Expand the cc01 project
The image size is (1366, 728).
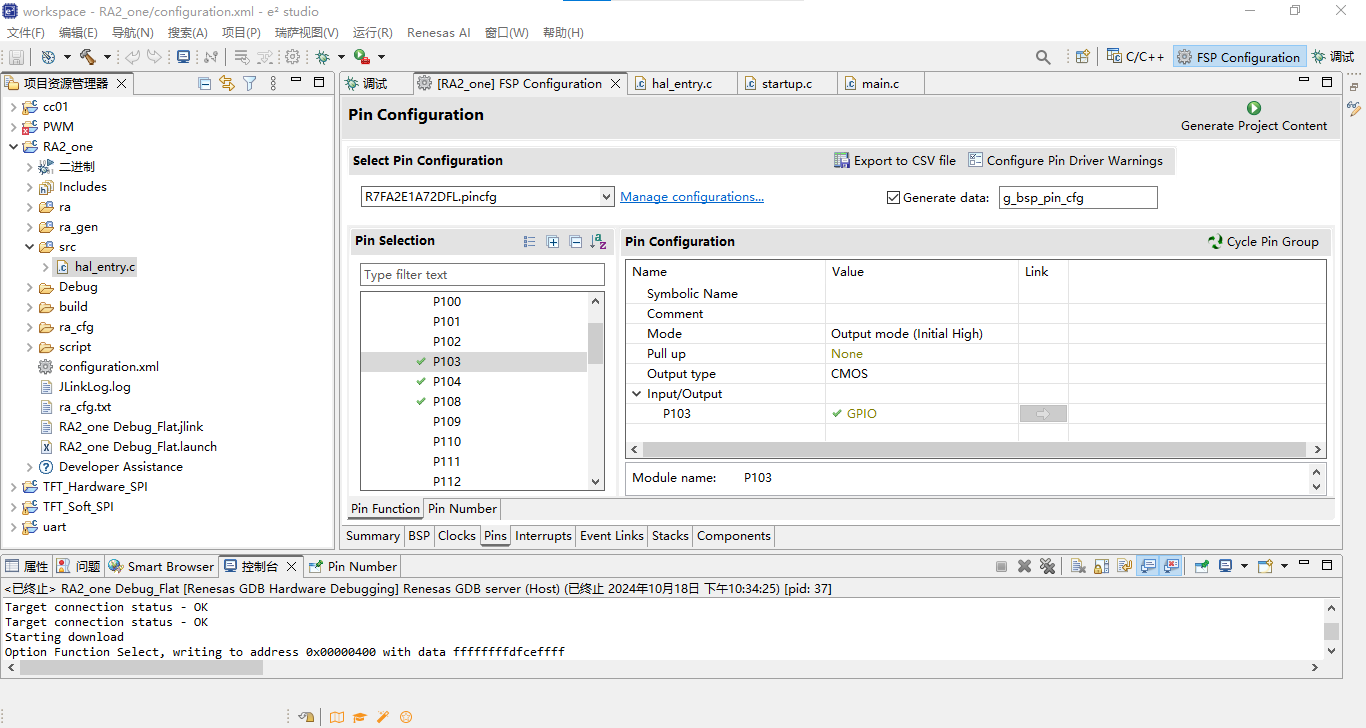point(13,107)
